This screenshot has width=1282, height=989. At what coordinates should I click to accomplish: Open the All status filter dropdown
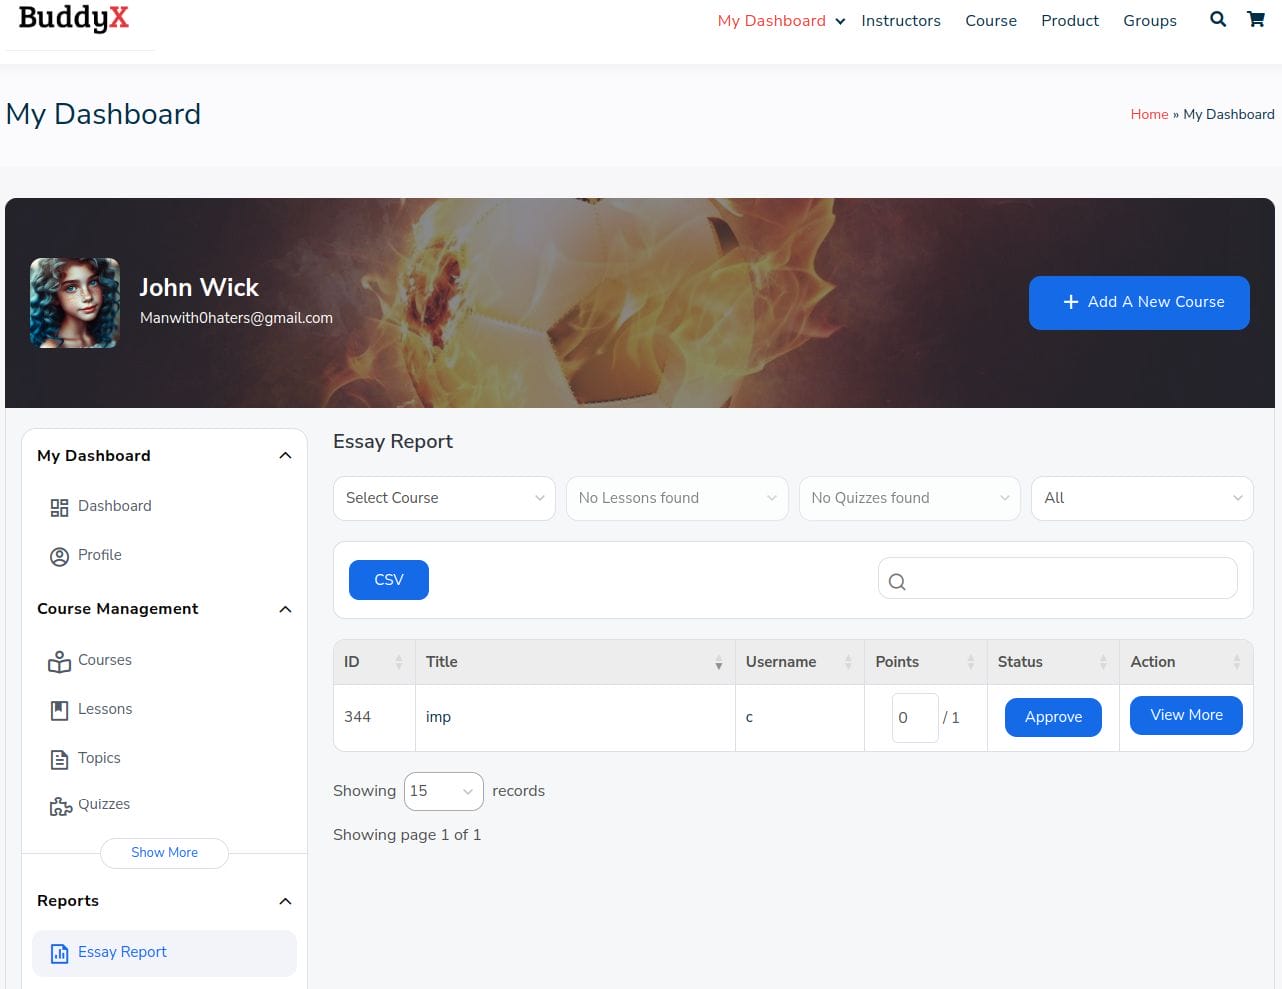[1141, 498]
